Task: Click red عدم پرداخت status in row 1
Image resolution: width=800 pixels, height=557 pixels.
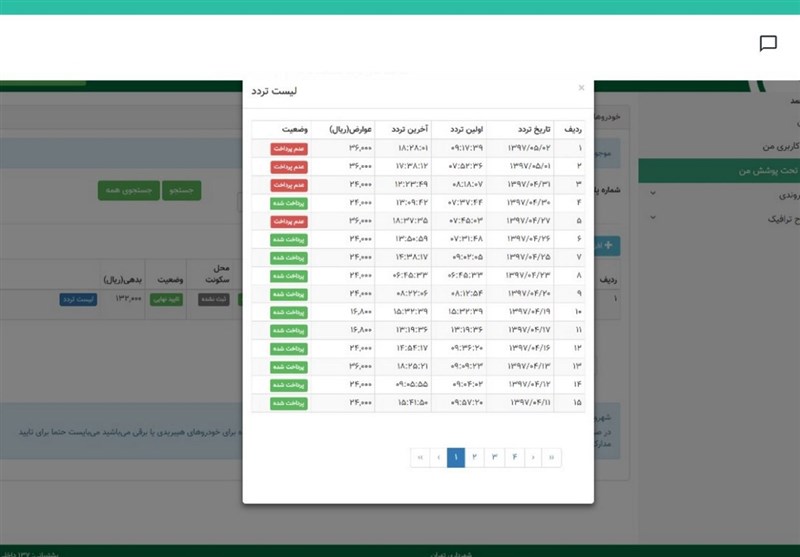Action: [x=289, y=148]
